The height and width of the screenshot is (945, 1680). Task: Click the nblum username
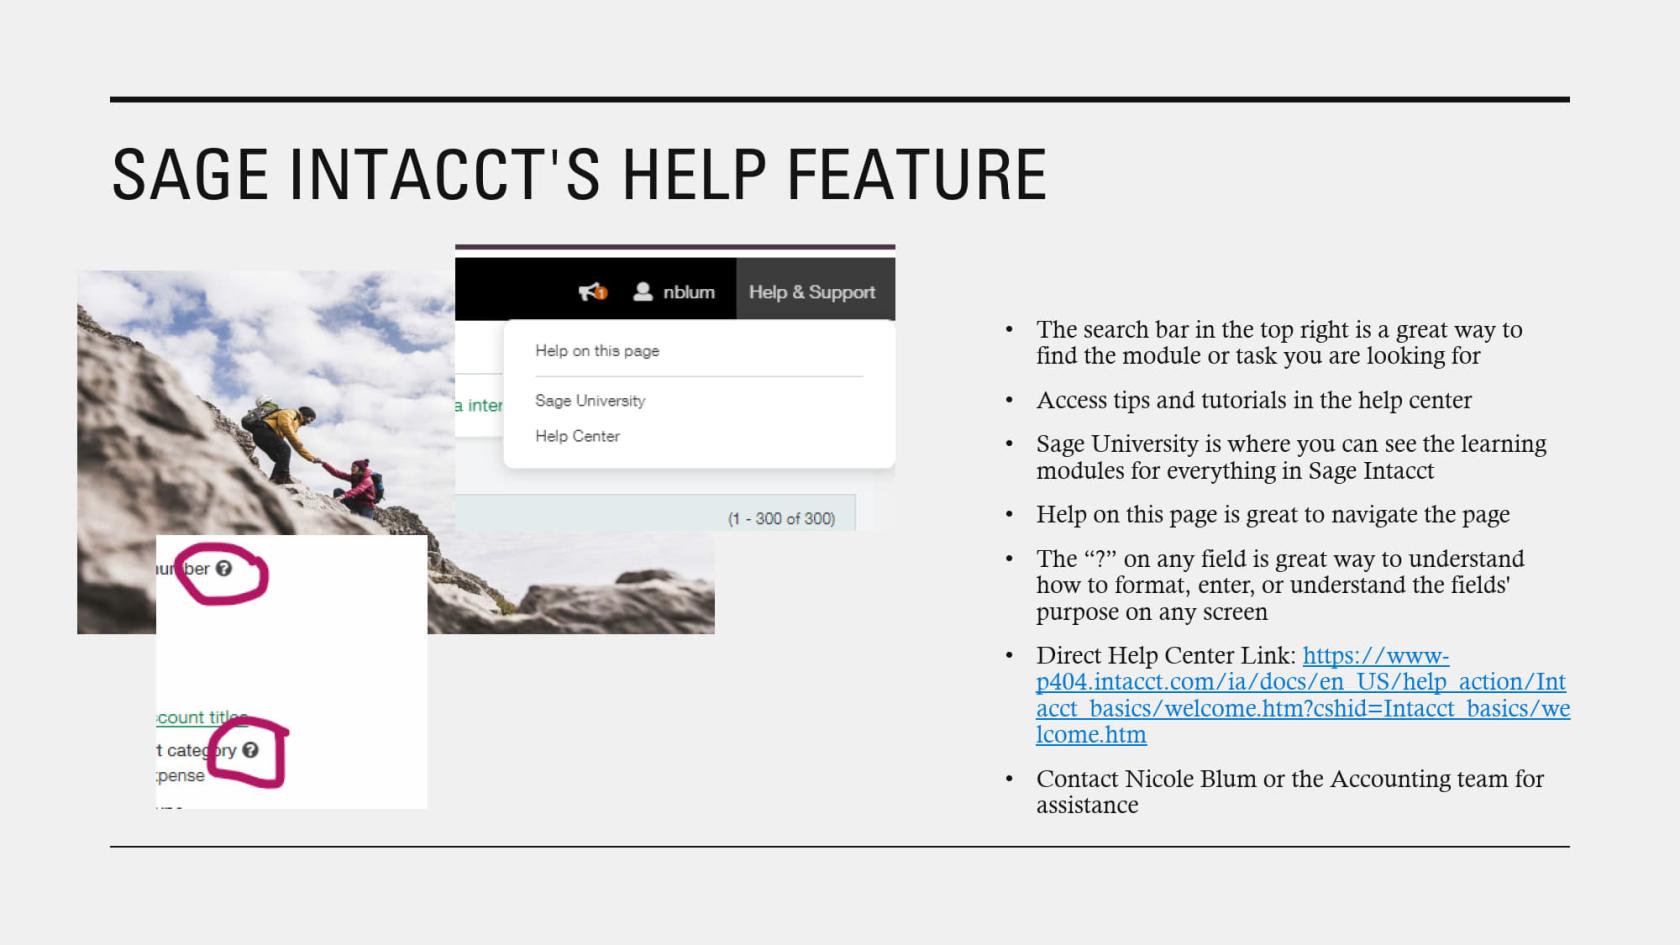click(x=689, y=292)
